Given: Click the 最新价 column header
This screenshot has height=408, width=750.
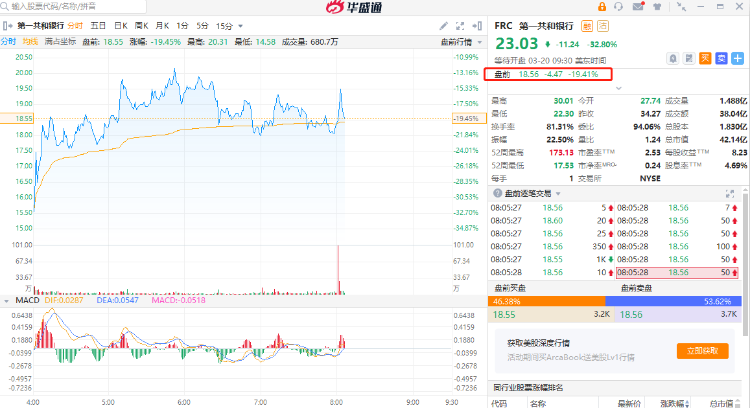Looking at the screenshot, I should tap(629, 404).
